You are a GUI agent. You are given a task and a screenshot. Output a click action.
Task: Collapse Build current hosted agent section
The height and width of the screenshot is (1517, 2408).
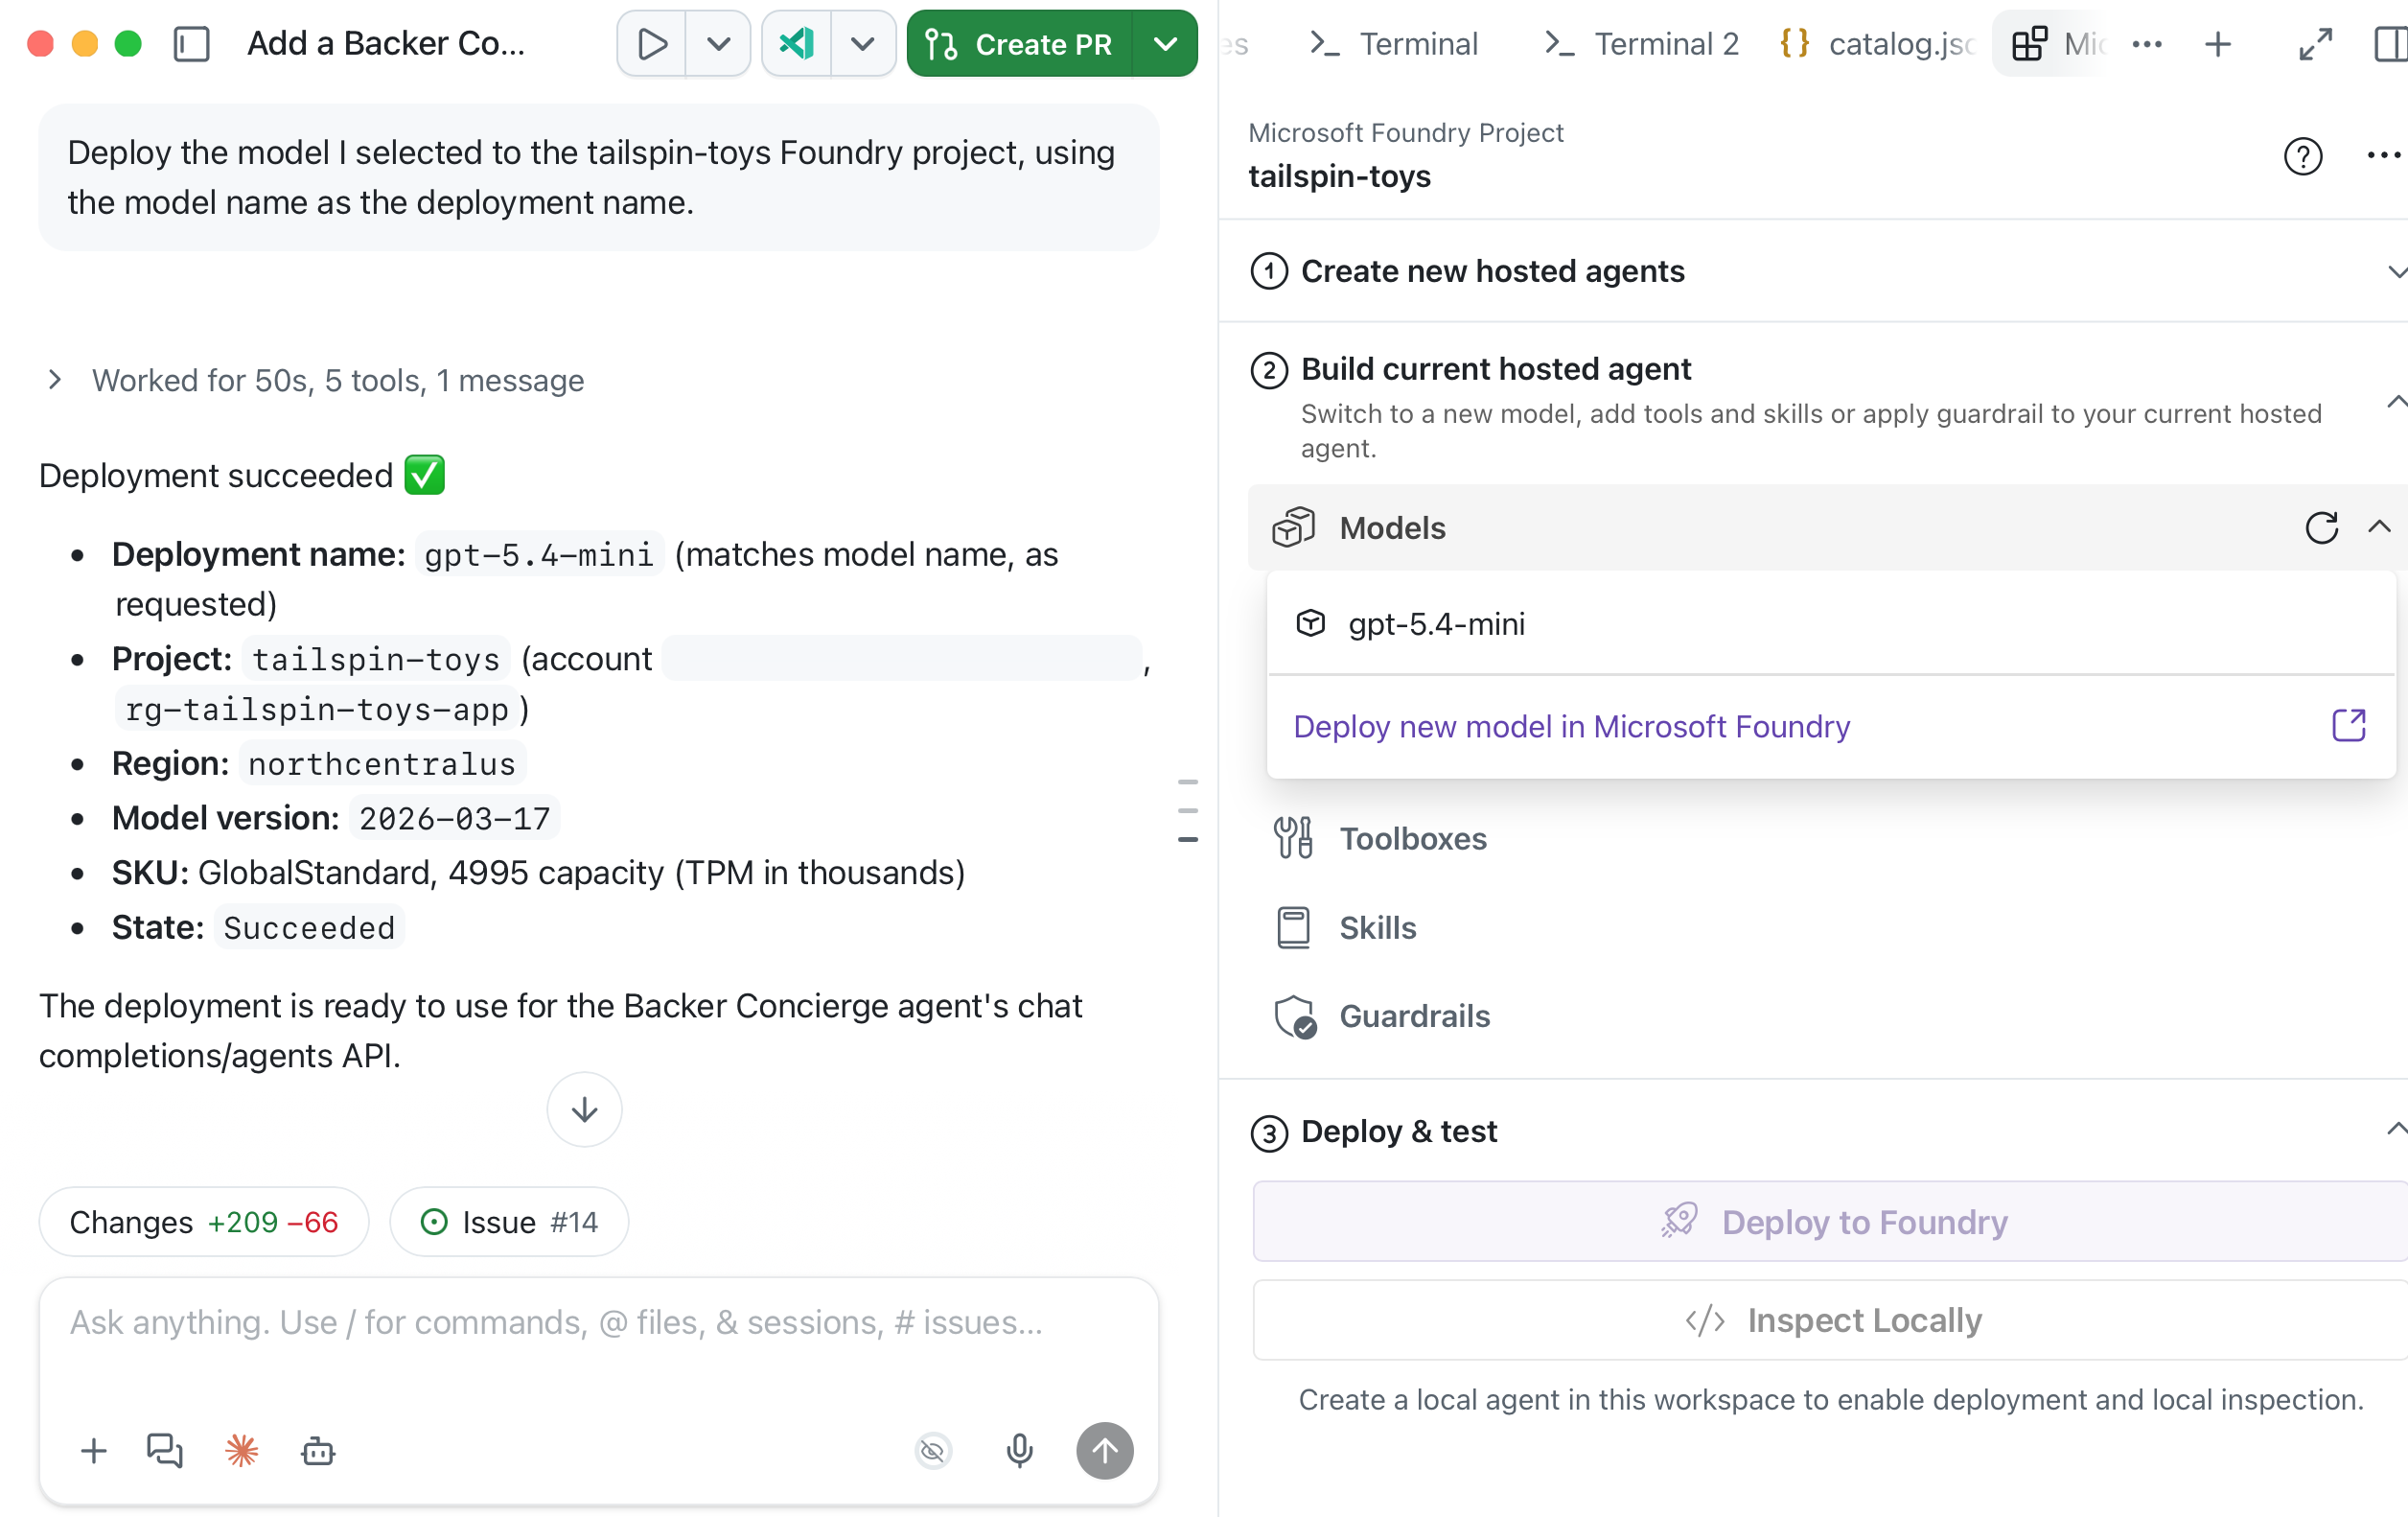tap(2397, 402)
